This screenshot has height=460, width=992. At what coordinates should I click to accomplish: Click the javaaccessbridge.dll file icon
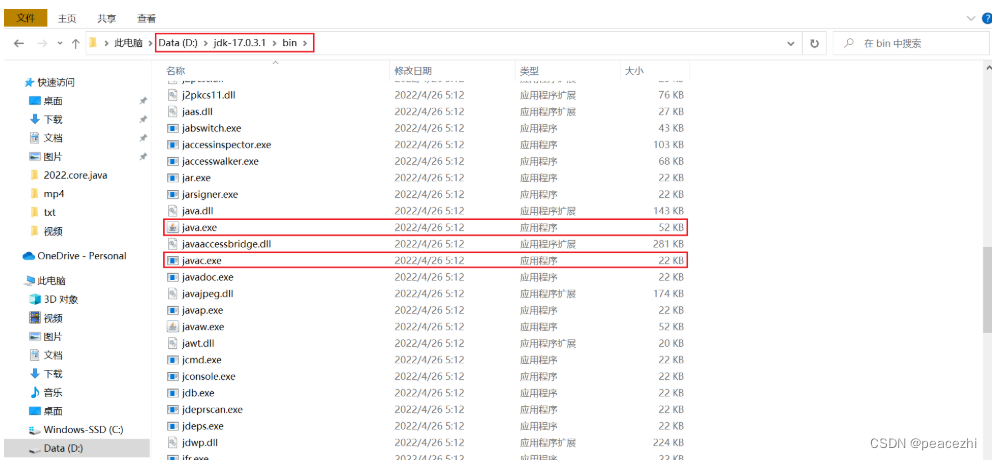[173, 244]
